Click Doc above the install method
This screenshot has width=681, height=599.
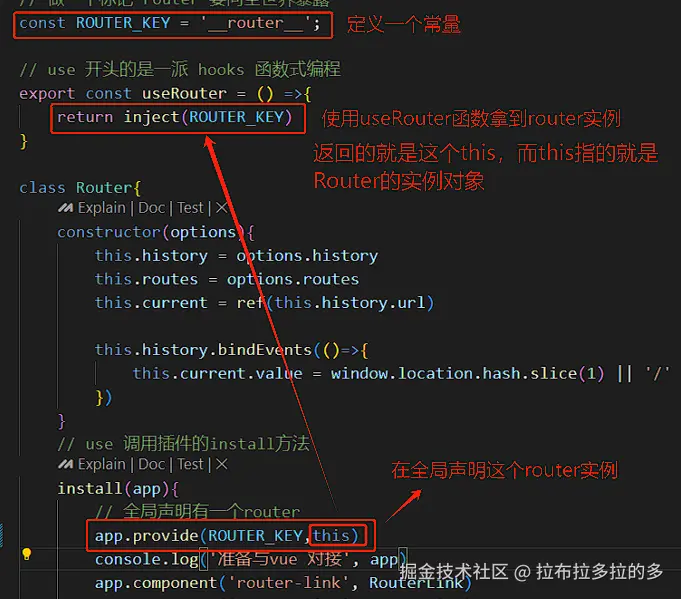[x=151, y=464]
